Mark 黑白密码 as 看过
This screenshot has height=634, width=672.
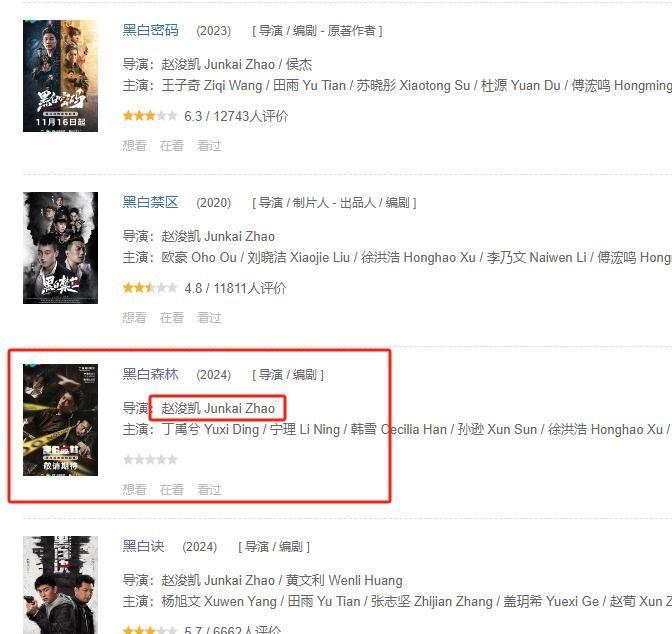click(x=209, y=146)
